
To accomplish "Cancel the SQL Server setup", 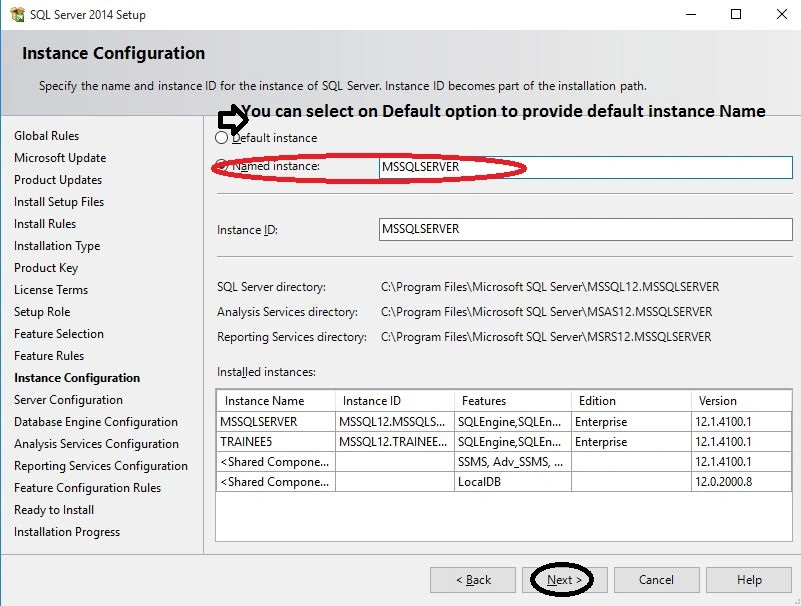I will point(656,580).
